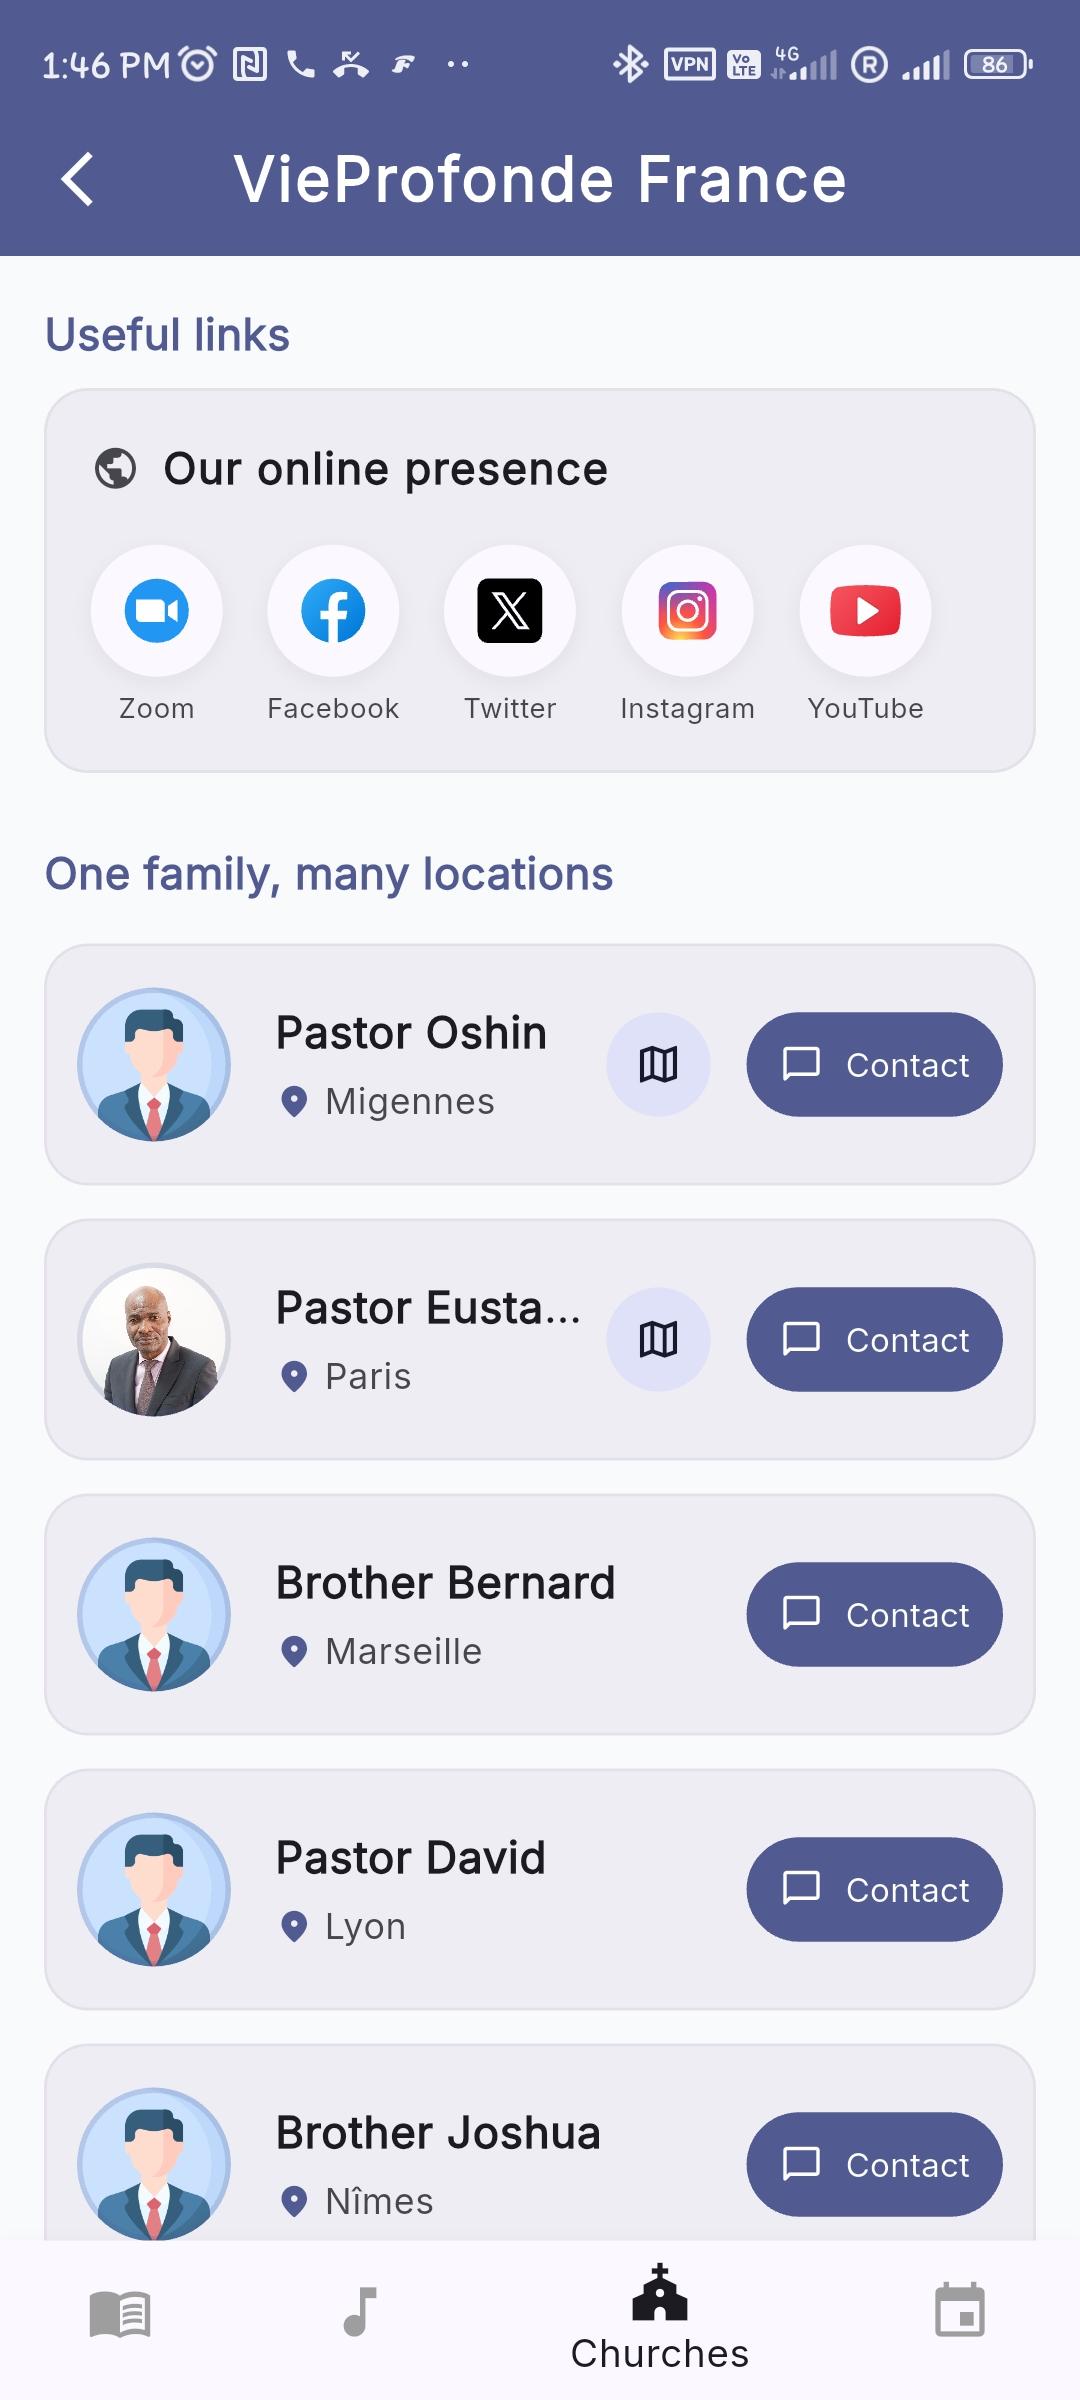The image size is (1080, 2400).
Task: Go back using the header arrow
Action: (x=78, y=180)
